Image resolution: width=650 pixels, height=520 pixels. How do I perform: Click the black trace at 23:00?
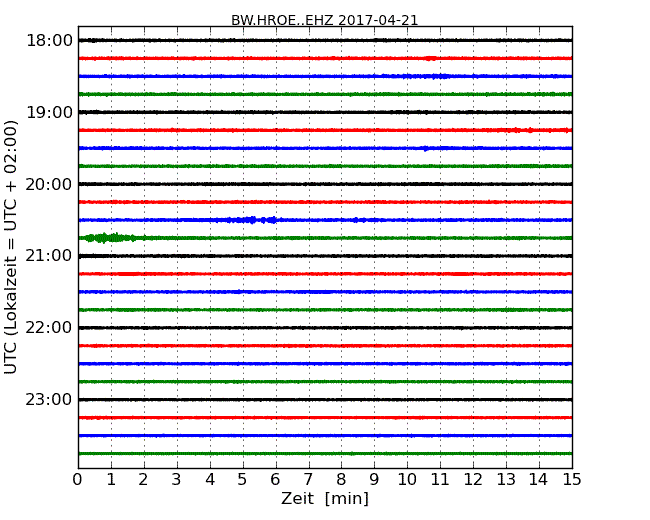(x=325, y=400)
